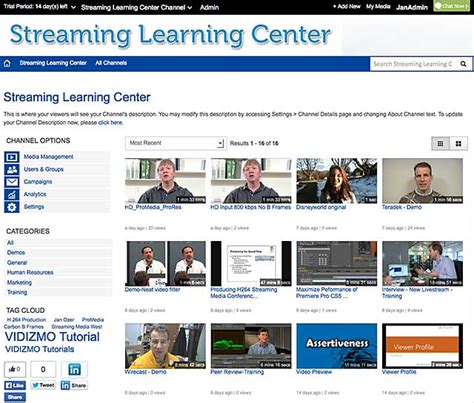Click the Twitter tweet count box
474x403 pixels.
[43, 369]
